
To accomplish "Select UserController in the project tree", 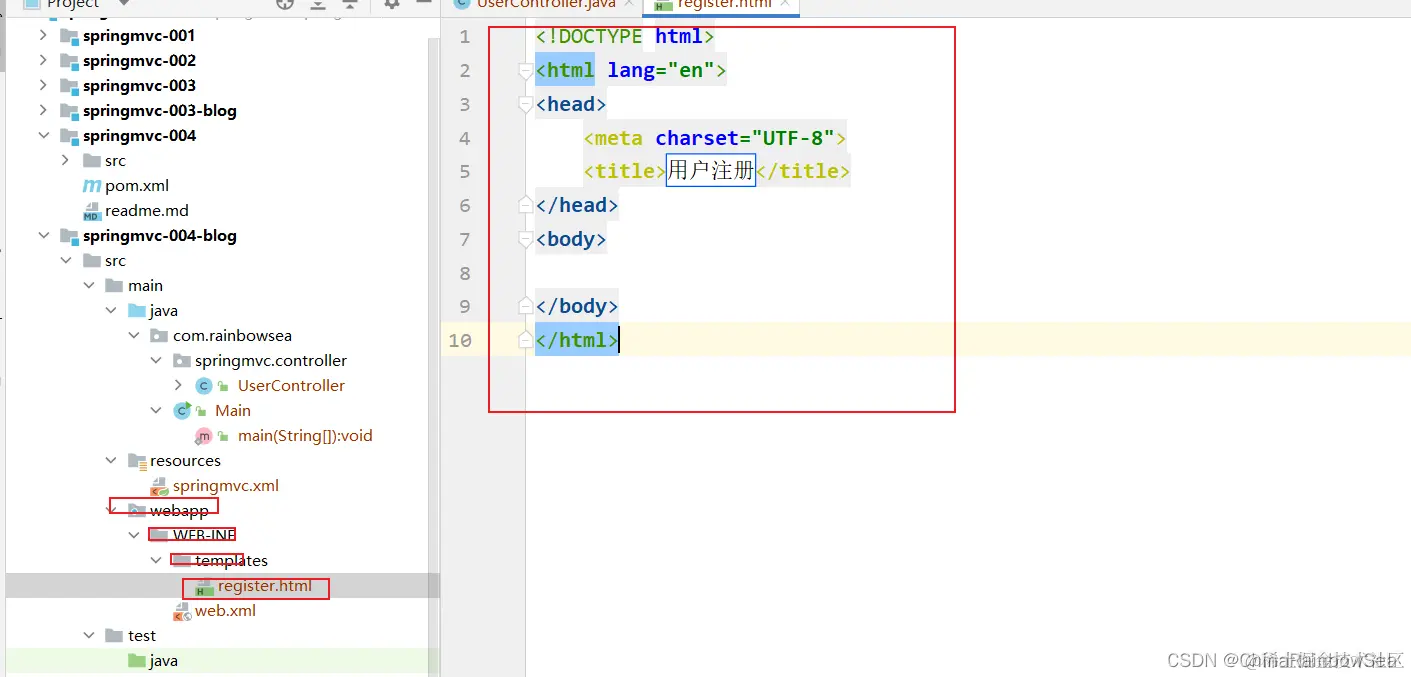I will click(x=291, y=385).
